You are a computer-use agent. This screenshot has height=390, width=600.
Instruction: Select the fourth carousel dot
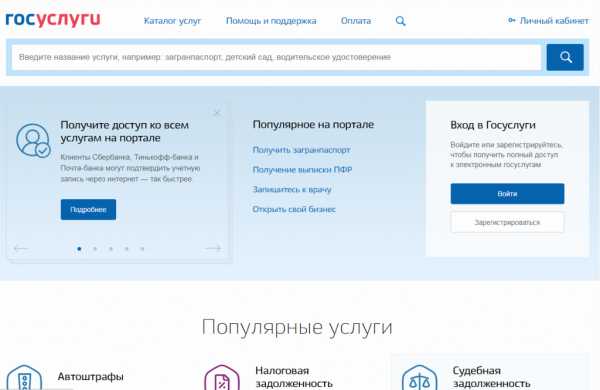tap(126, 249)
